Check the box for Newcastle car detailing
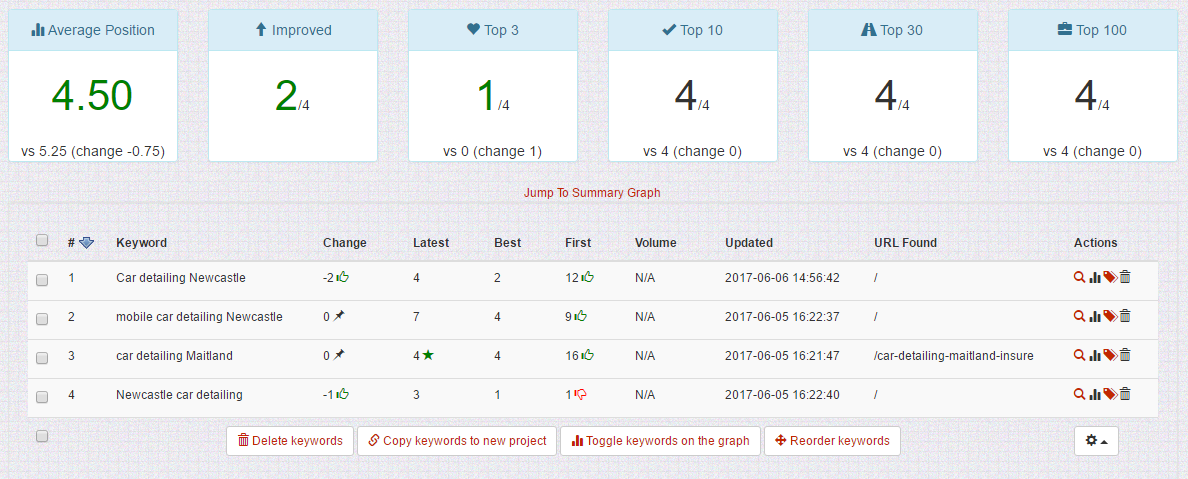 click(42, 396)
